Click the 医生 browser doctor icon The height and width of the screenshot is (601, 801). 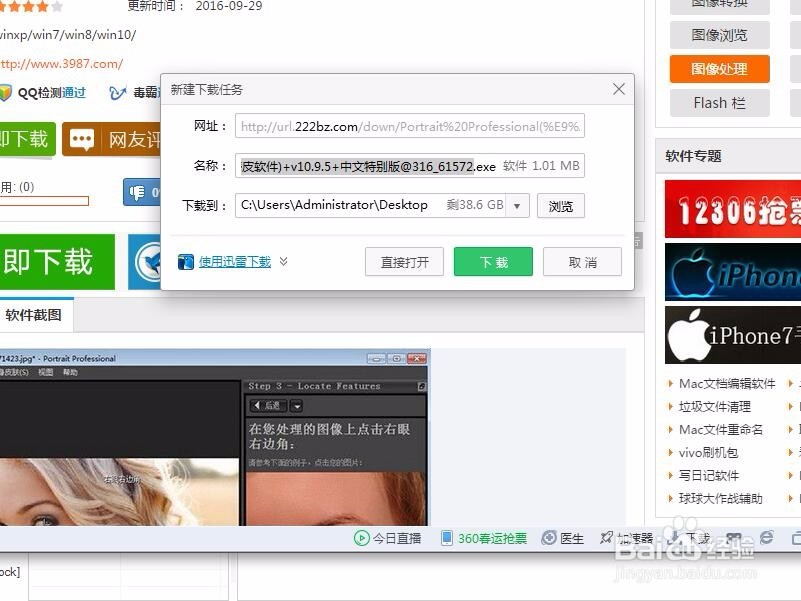[x=549, y=538]
